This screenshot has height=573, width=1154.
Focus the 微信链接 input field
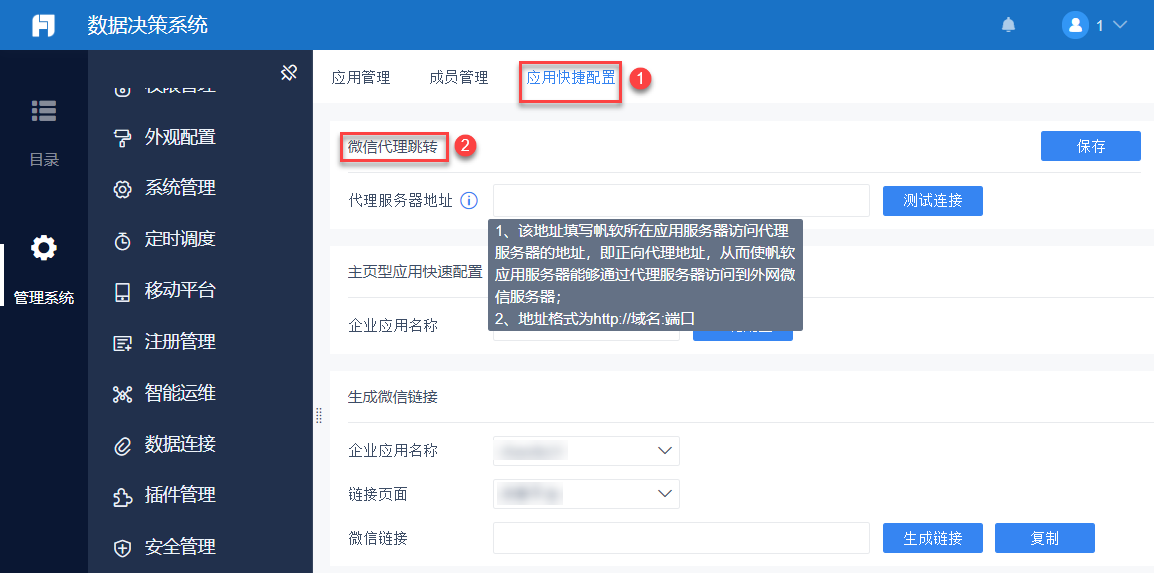[x=682, y=538]
